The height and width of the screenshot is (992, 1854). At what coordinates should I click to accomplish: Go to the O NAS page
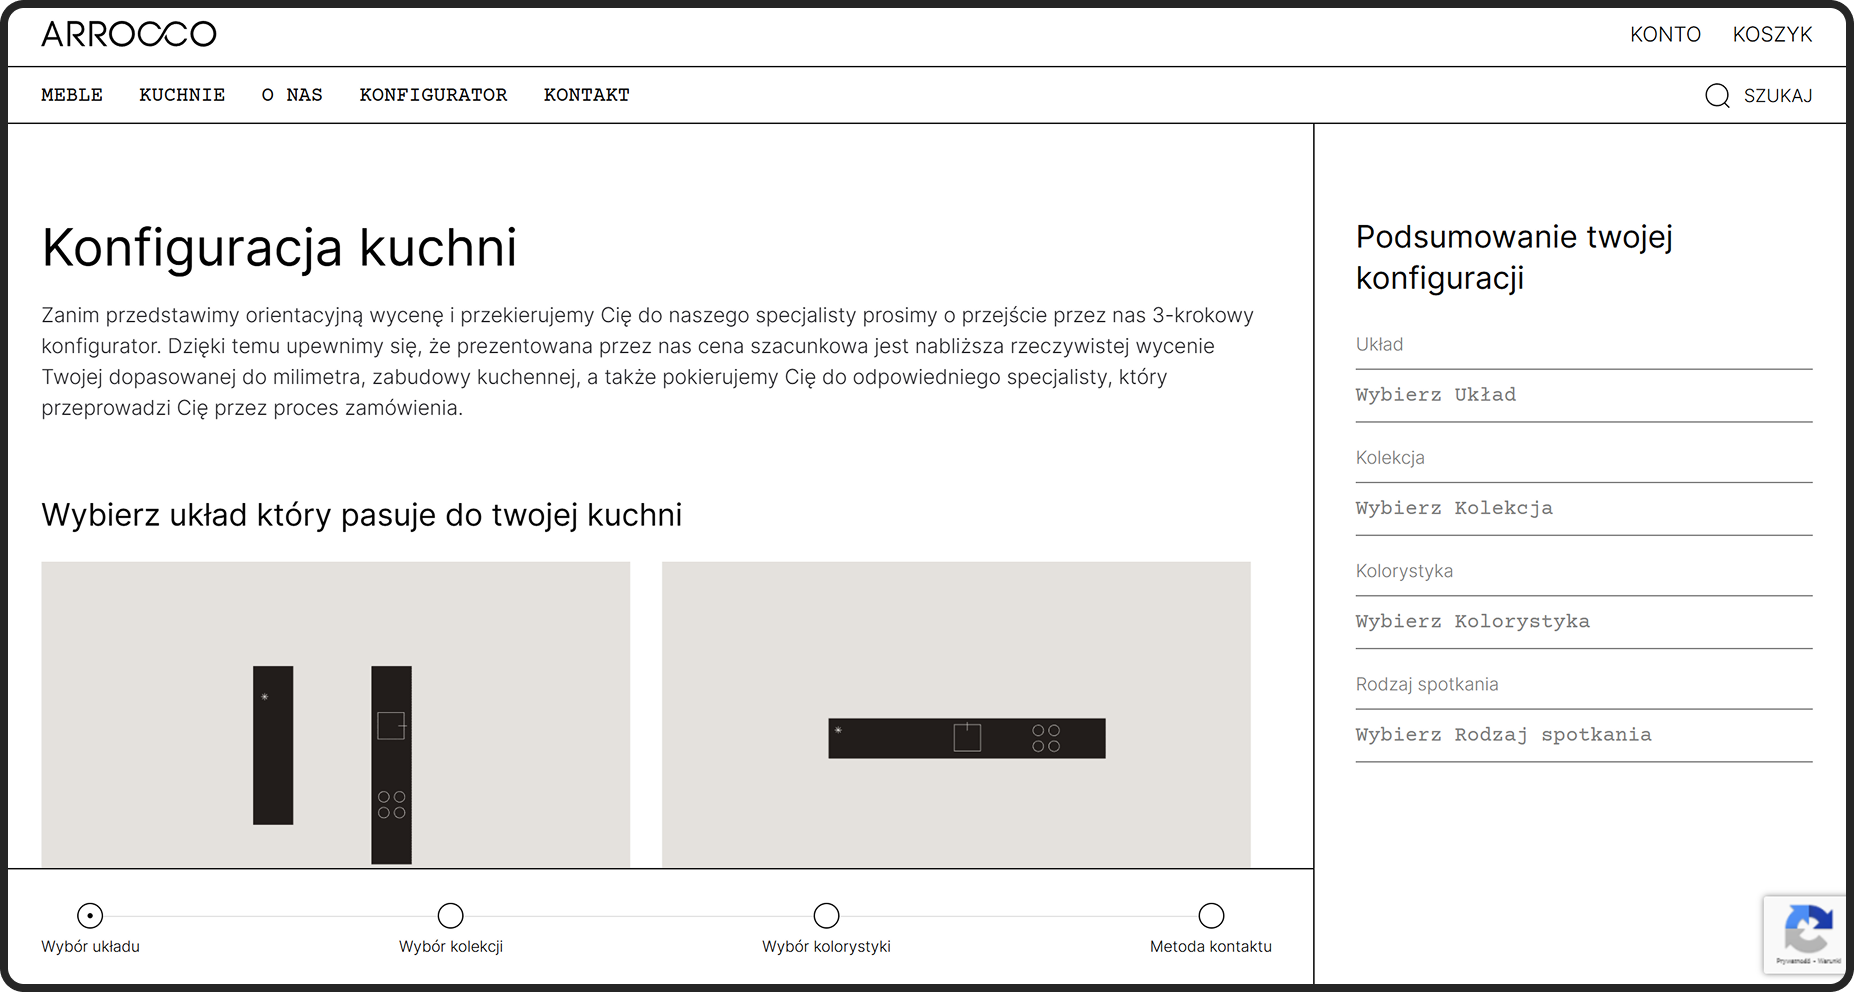(292, 95)
